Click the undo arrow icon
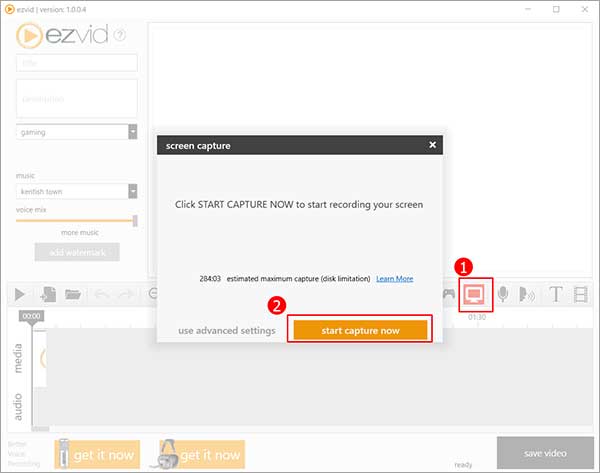Viewport: 600px width, 473px height. (x=101, y=294)
